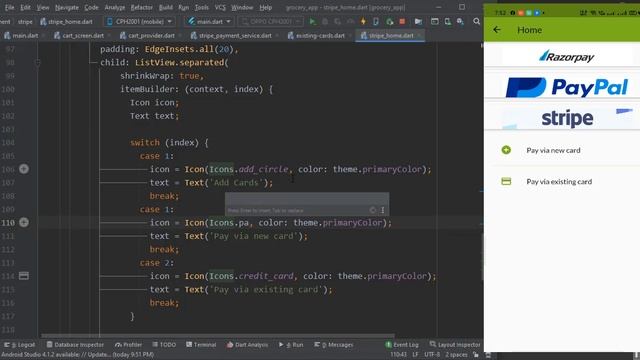Place cursor in 'Add Cards' string on line 107

pyautogui.click(x=236, y=182)
